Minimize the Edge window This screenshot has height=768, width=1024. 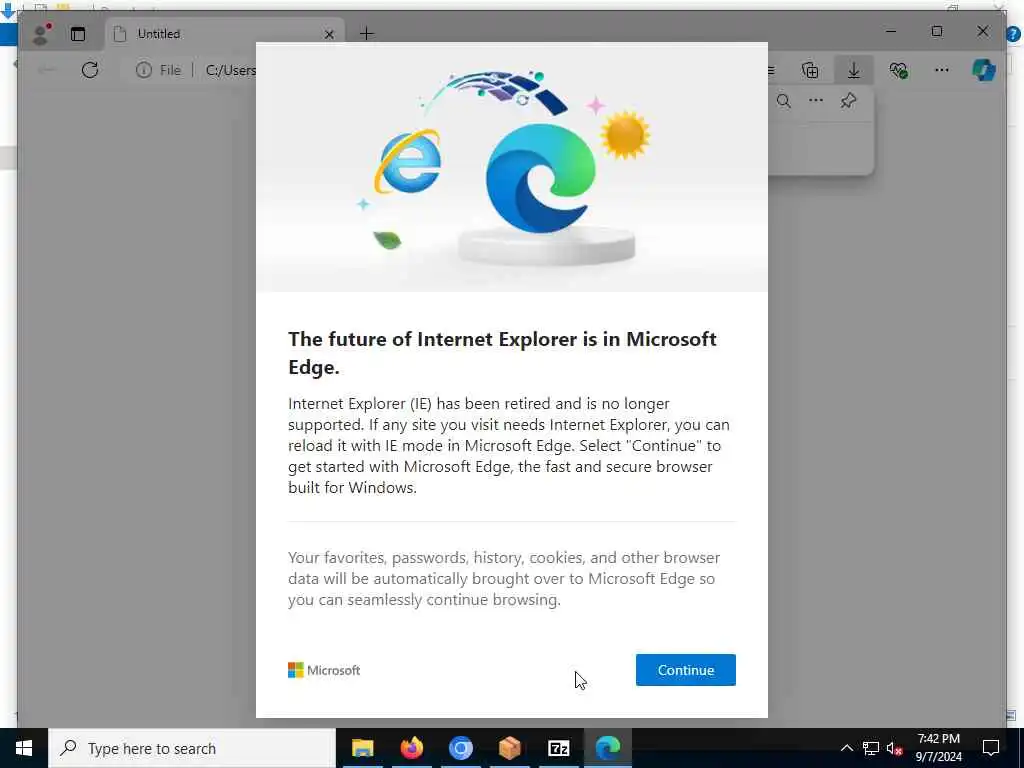pyautogui.click(x=891, y=31)
